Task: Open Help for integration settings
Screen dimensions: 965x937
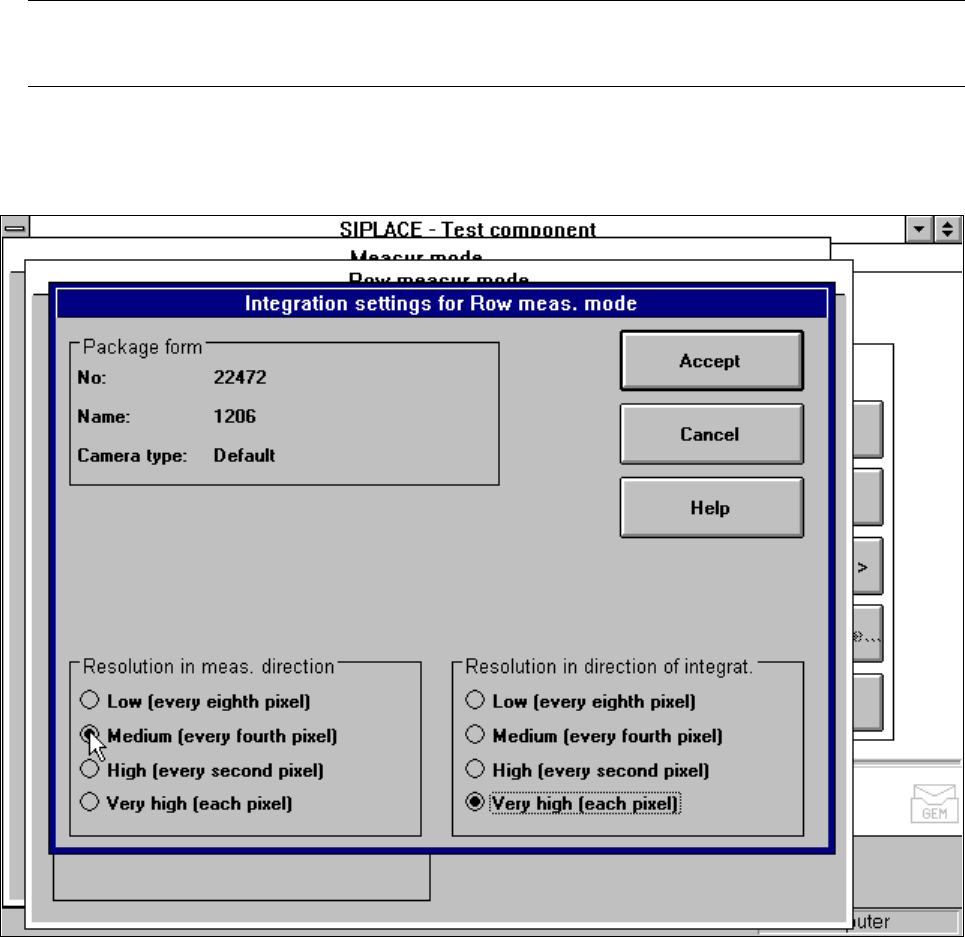Action: [x=711, y=508]
